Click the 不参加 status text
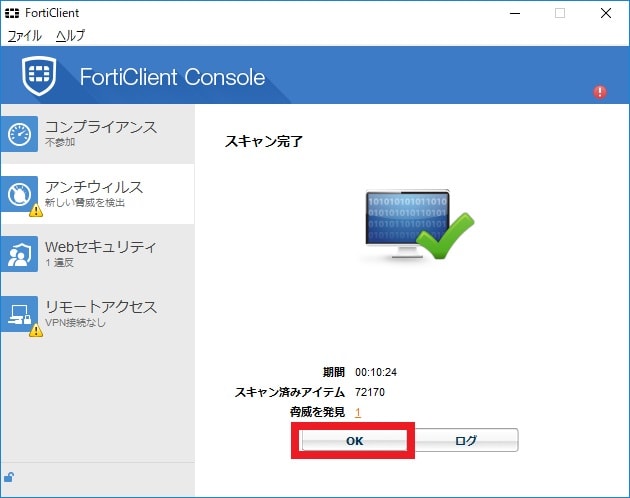This screenshot has width=630, height=498. [60, 142]
